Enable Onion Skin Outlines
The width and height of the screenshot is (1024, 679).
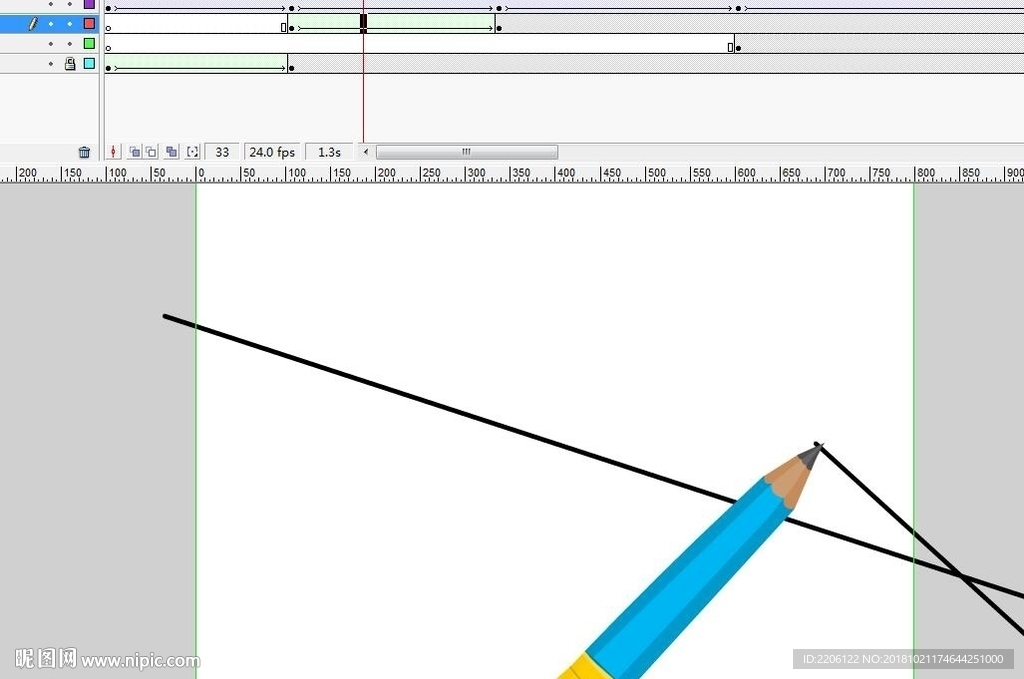pos(151,152)
